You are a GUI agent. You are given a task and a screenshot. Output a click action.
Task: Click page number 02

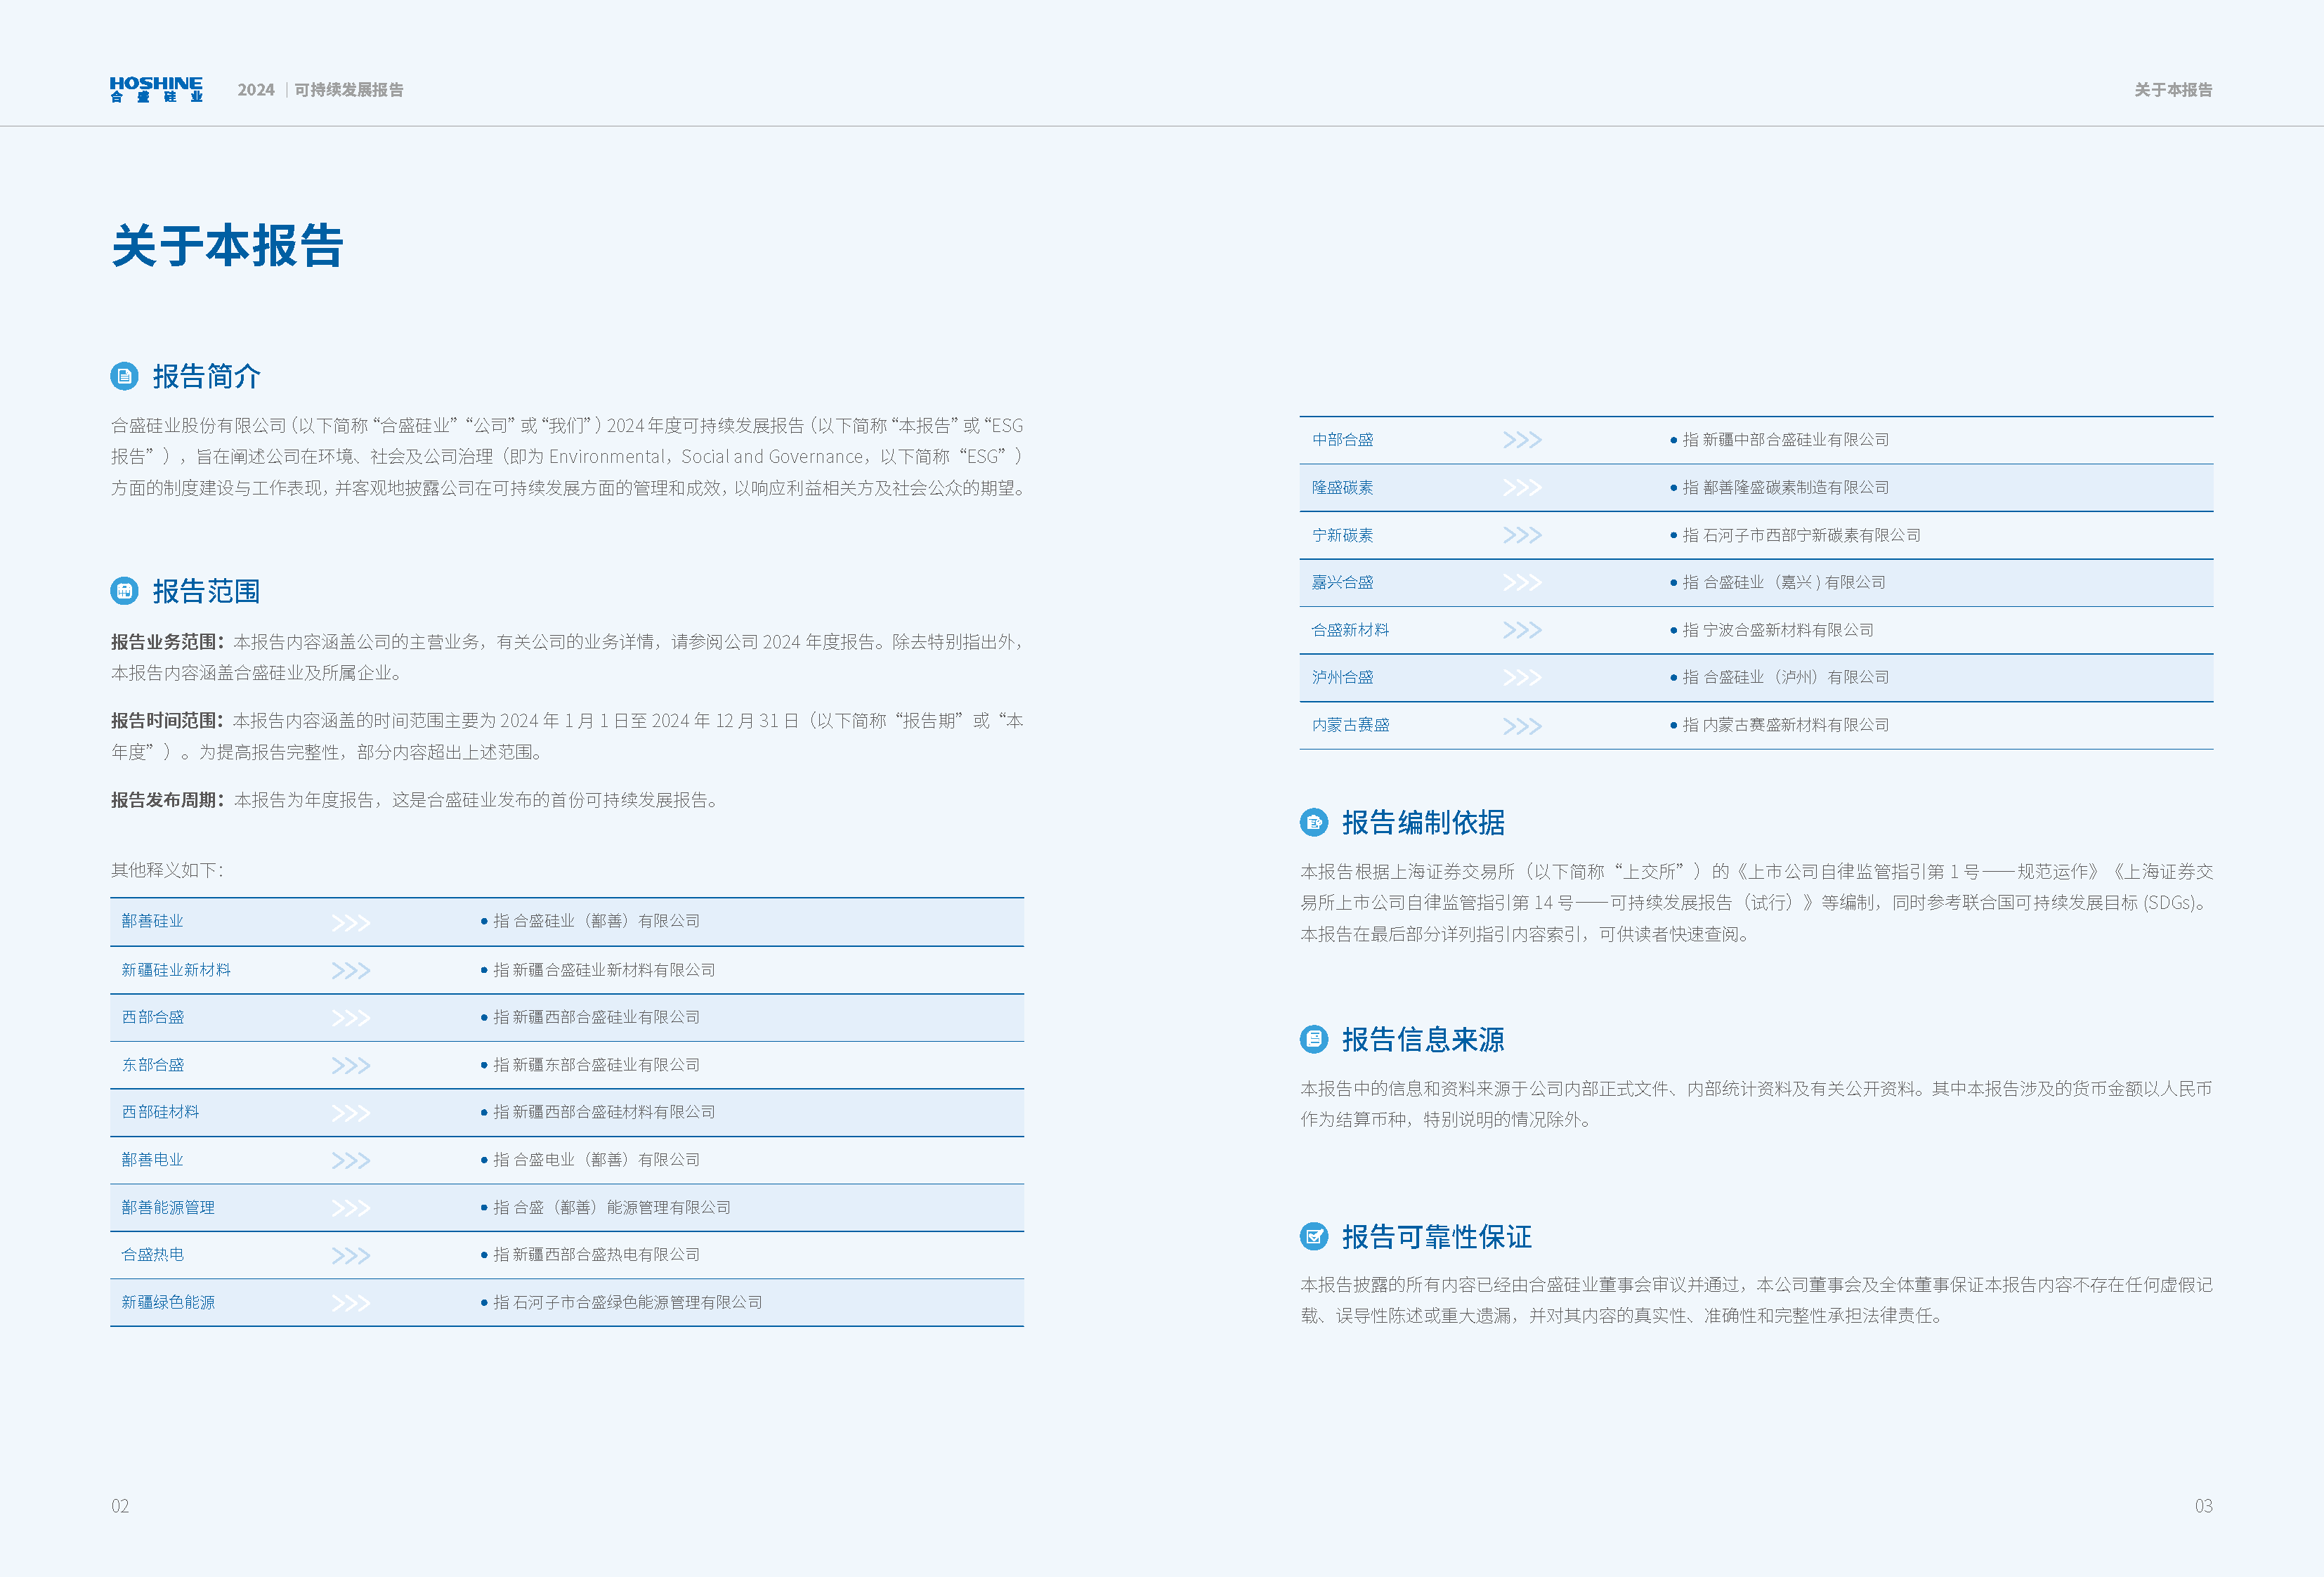pos(122,1507)
